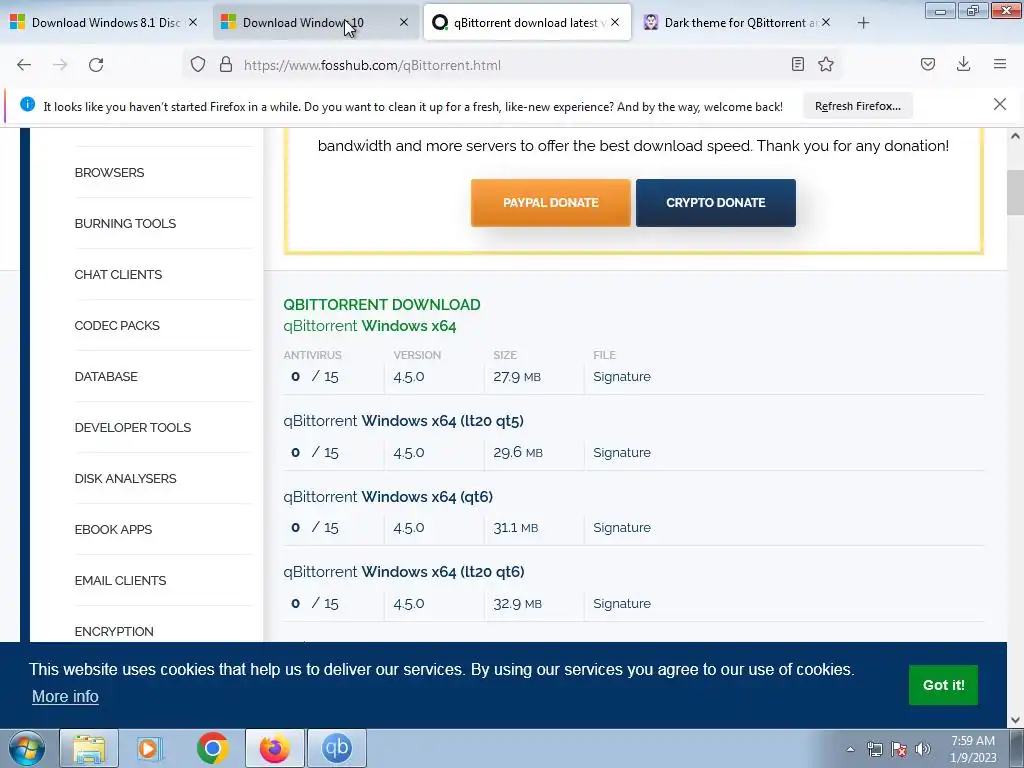Open the Browsers category

tap(109, 173)
